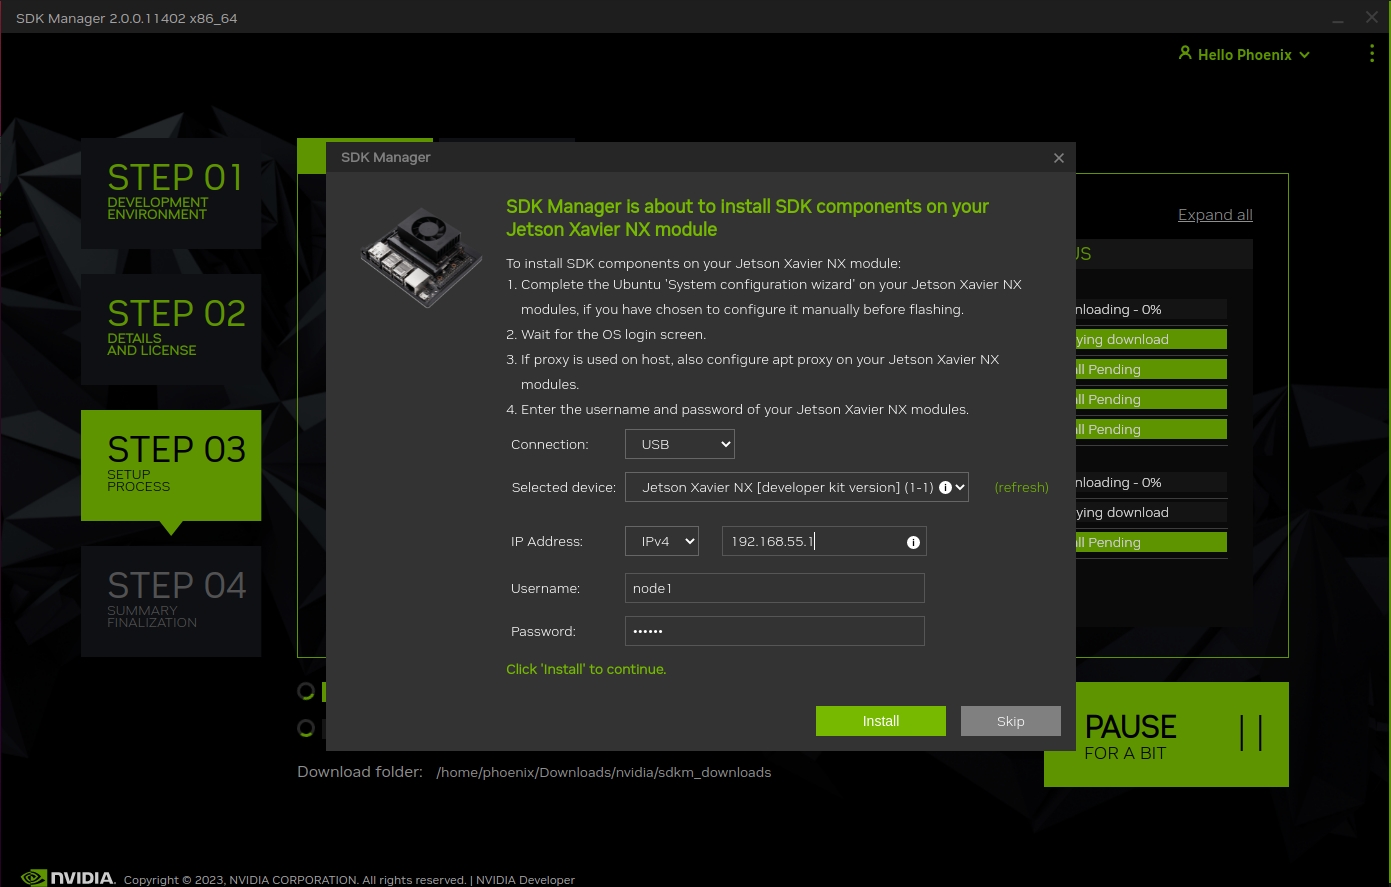This screenshot has height=887, width=1391.
Task: Close the main SDK Manager window
Action: click(x=1372, y=18)
